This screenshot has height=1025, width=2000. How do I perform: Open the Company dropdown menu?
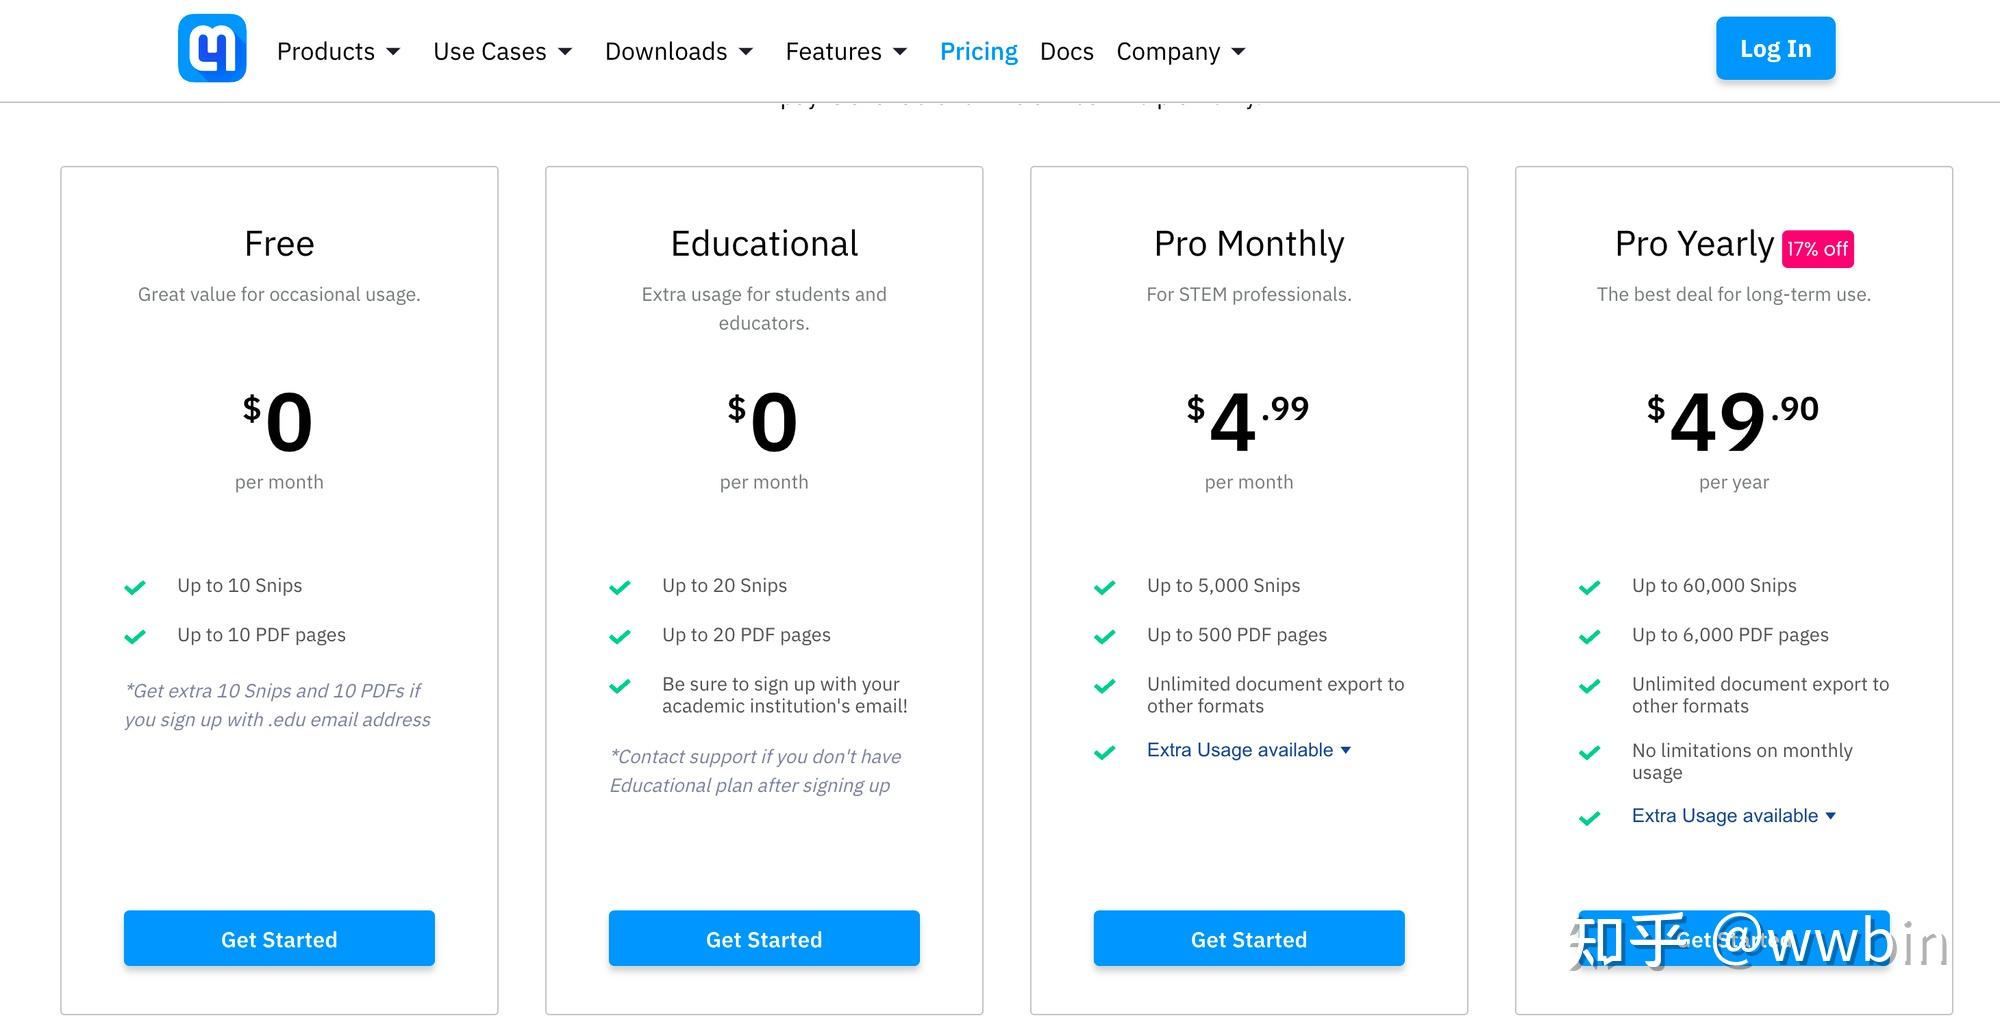[x=1180, y=52]
